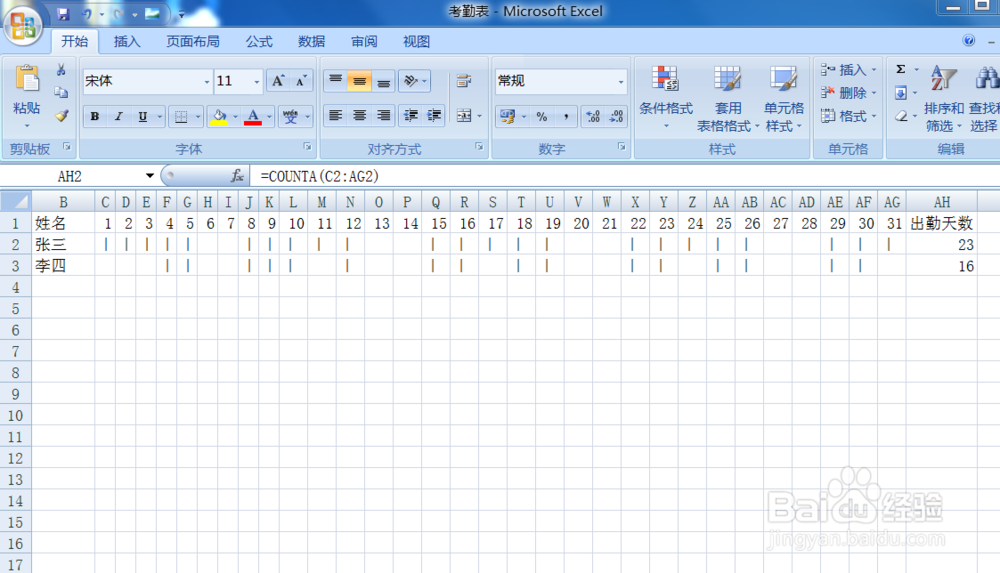Click the borders icon in font group
Screen dimensions: 1000x573
pyautogui.click(x=181, y=117)
